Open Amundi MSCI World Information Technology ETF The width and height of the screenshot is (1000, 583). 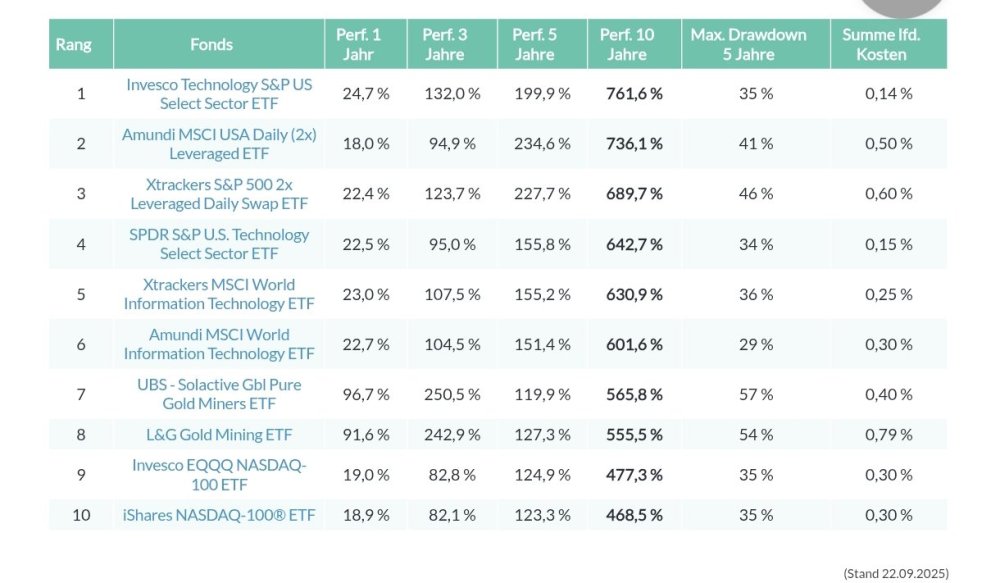[218, 344]
